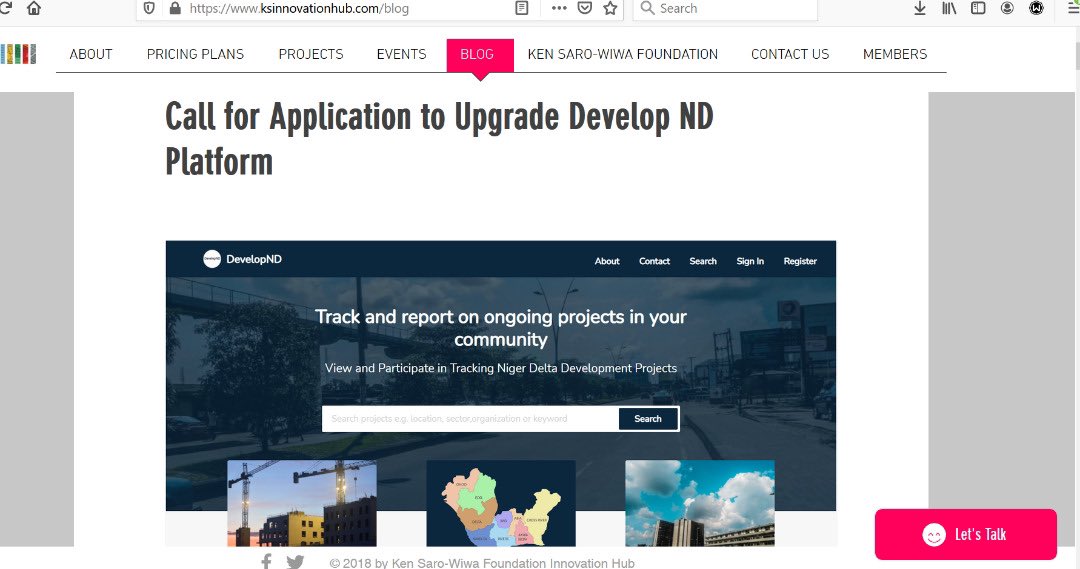Click the Let's Talk chat button
The image size is (1080, 569).
click(966, 535)
